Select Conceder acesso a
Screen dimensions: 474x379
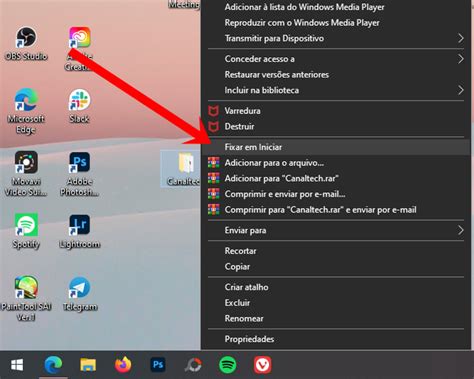pyautogui.click(x=336, y=59)
